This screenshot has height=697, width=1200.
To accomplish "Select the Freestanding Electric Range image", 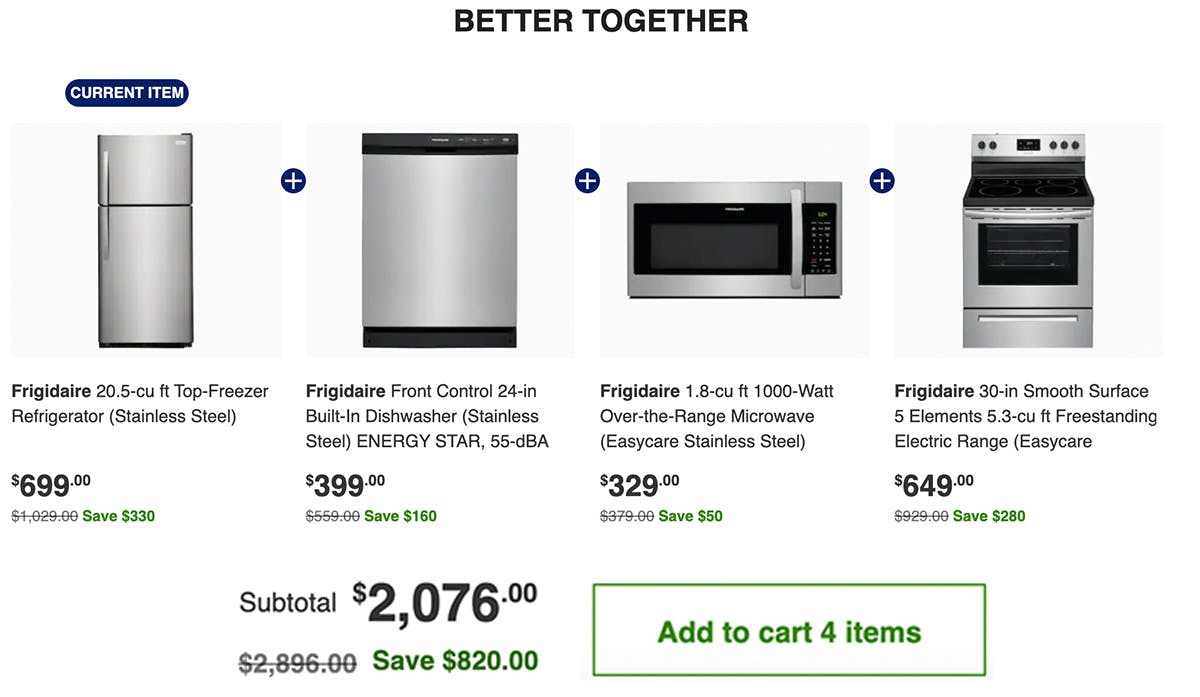I will click(1028, 240).
